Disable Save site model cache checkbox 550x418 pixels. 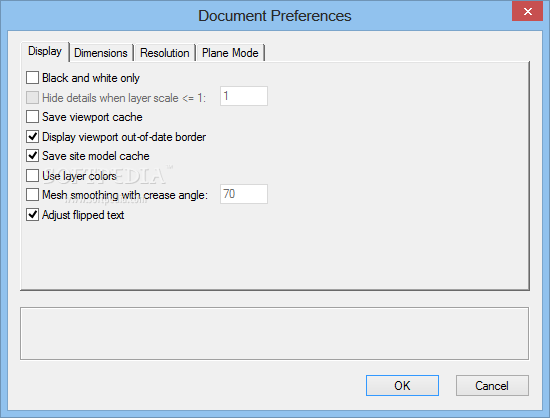pos(32,155)
